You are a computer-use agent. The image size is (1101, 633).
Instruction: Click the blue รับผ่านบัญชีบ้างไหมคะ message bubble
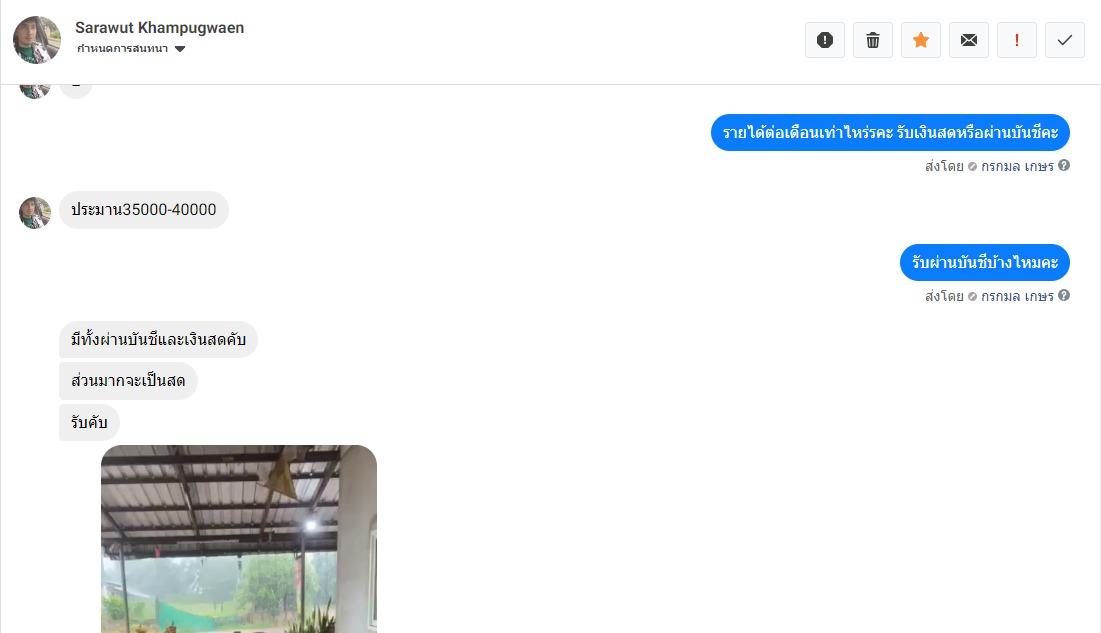[984, 262]
